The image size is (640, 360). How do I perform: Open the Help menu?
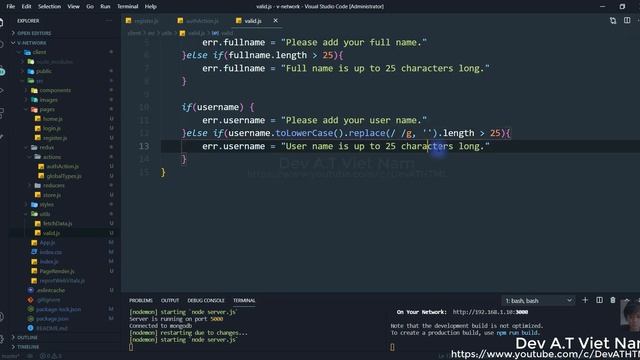pos(151,7)
